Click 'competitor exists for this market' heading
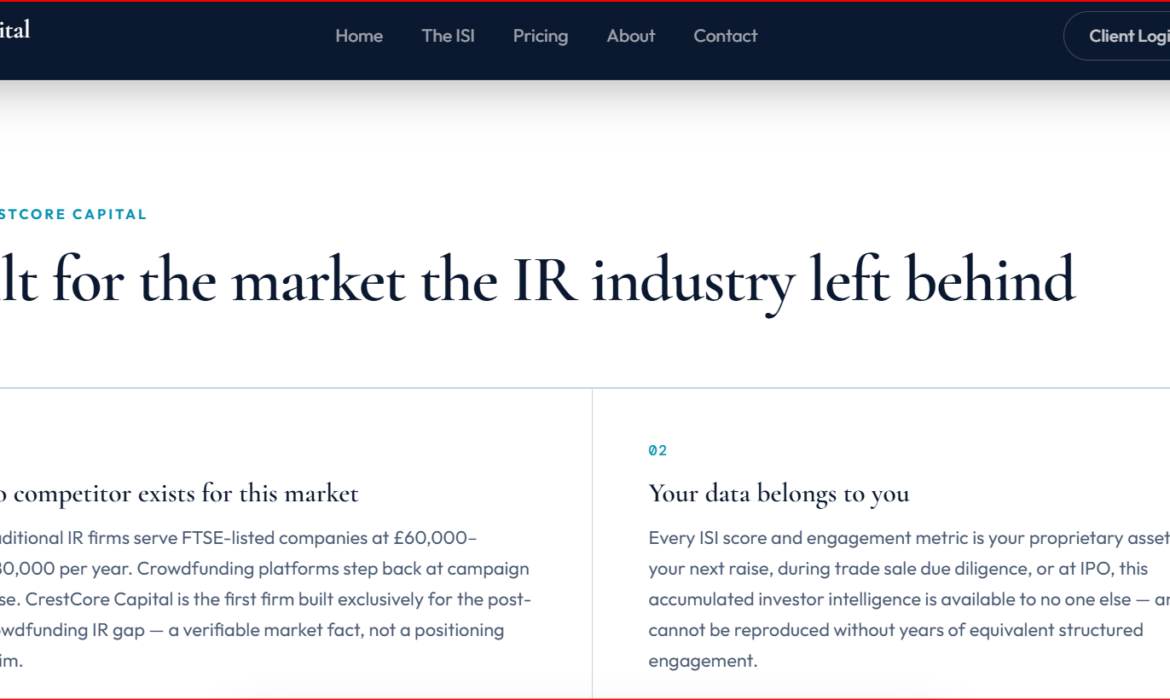Image resolution: width=1170 pixels, height=700 pixels. [186, 493]
